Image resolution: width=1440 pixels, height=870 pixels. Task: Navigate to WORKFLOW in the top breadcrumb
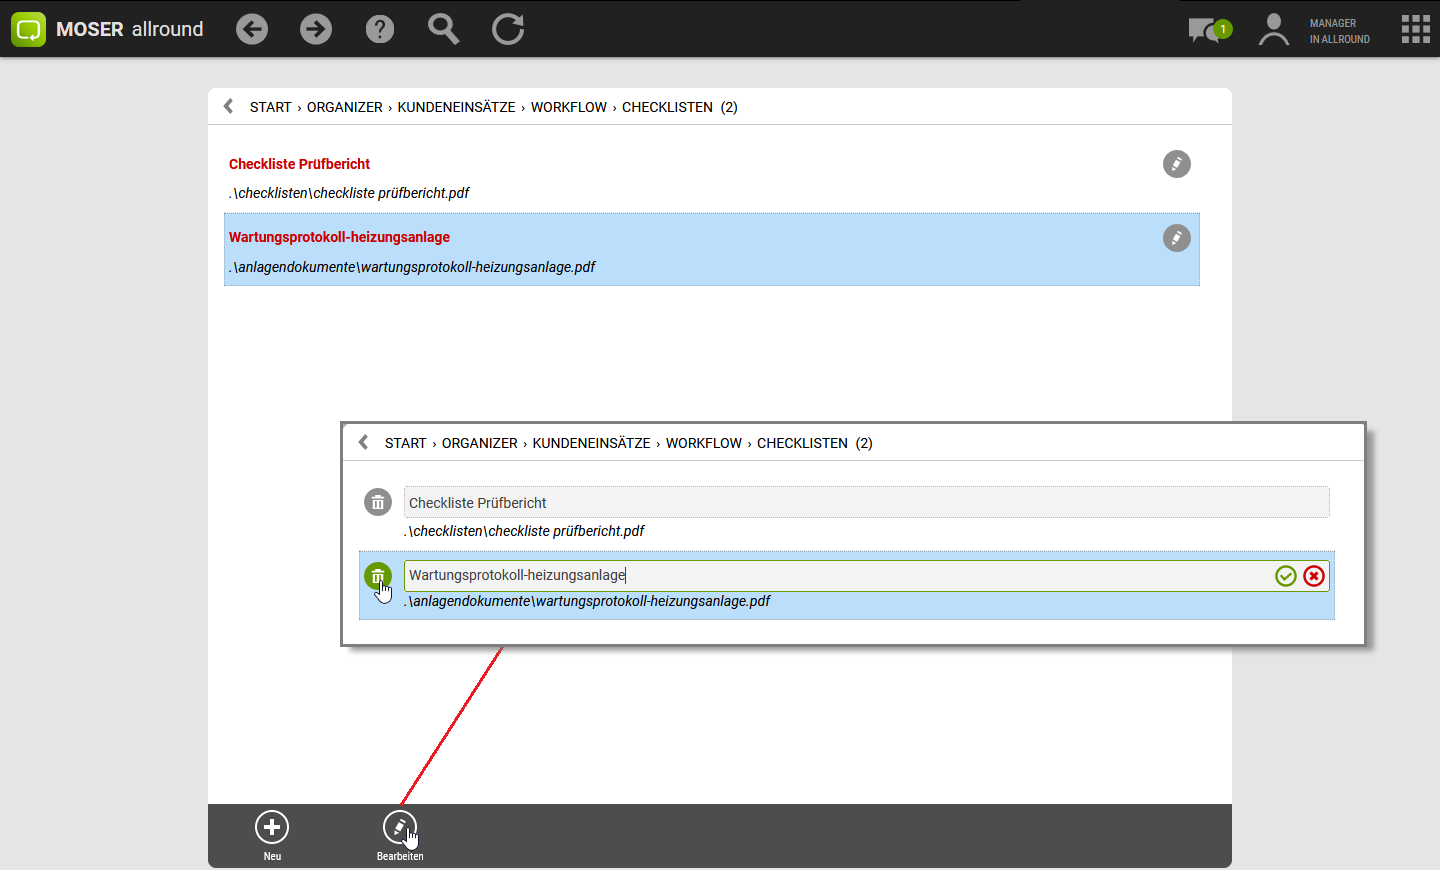coord(568,107)
